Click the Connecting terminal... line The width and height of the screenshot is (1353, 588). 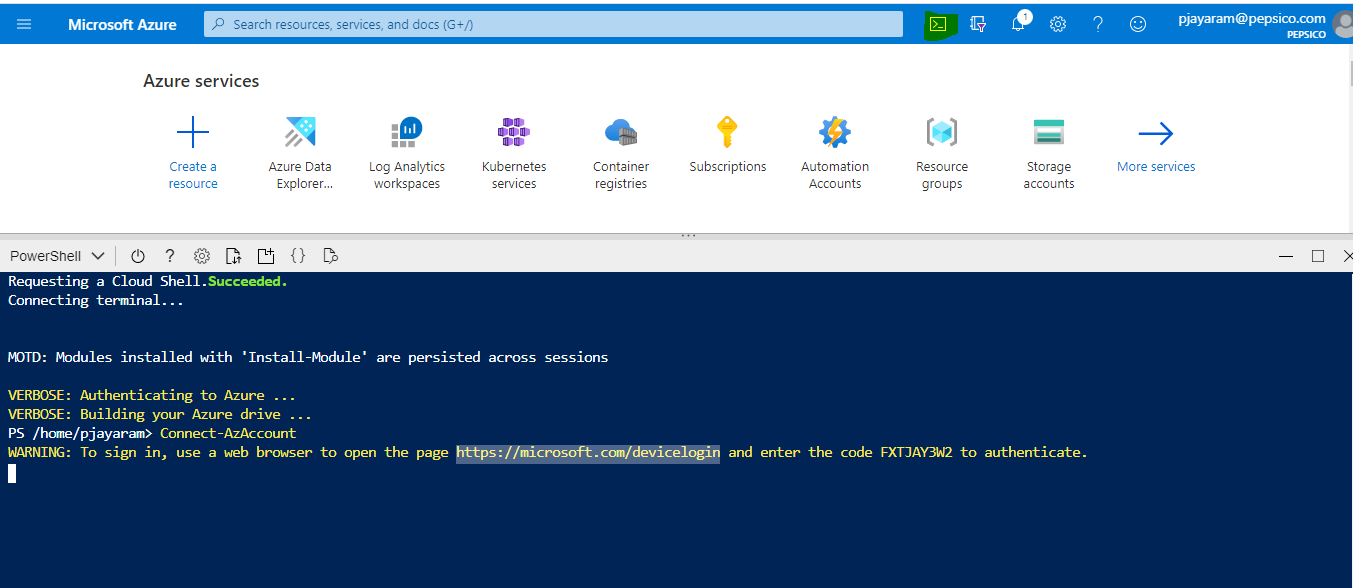click(x=96, y=300)
